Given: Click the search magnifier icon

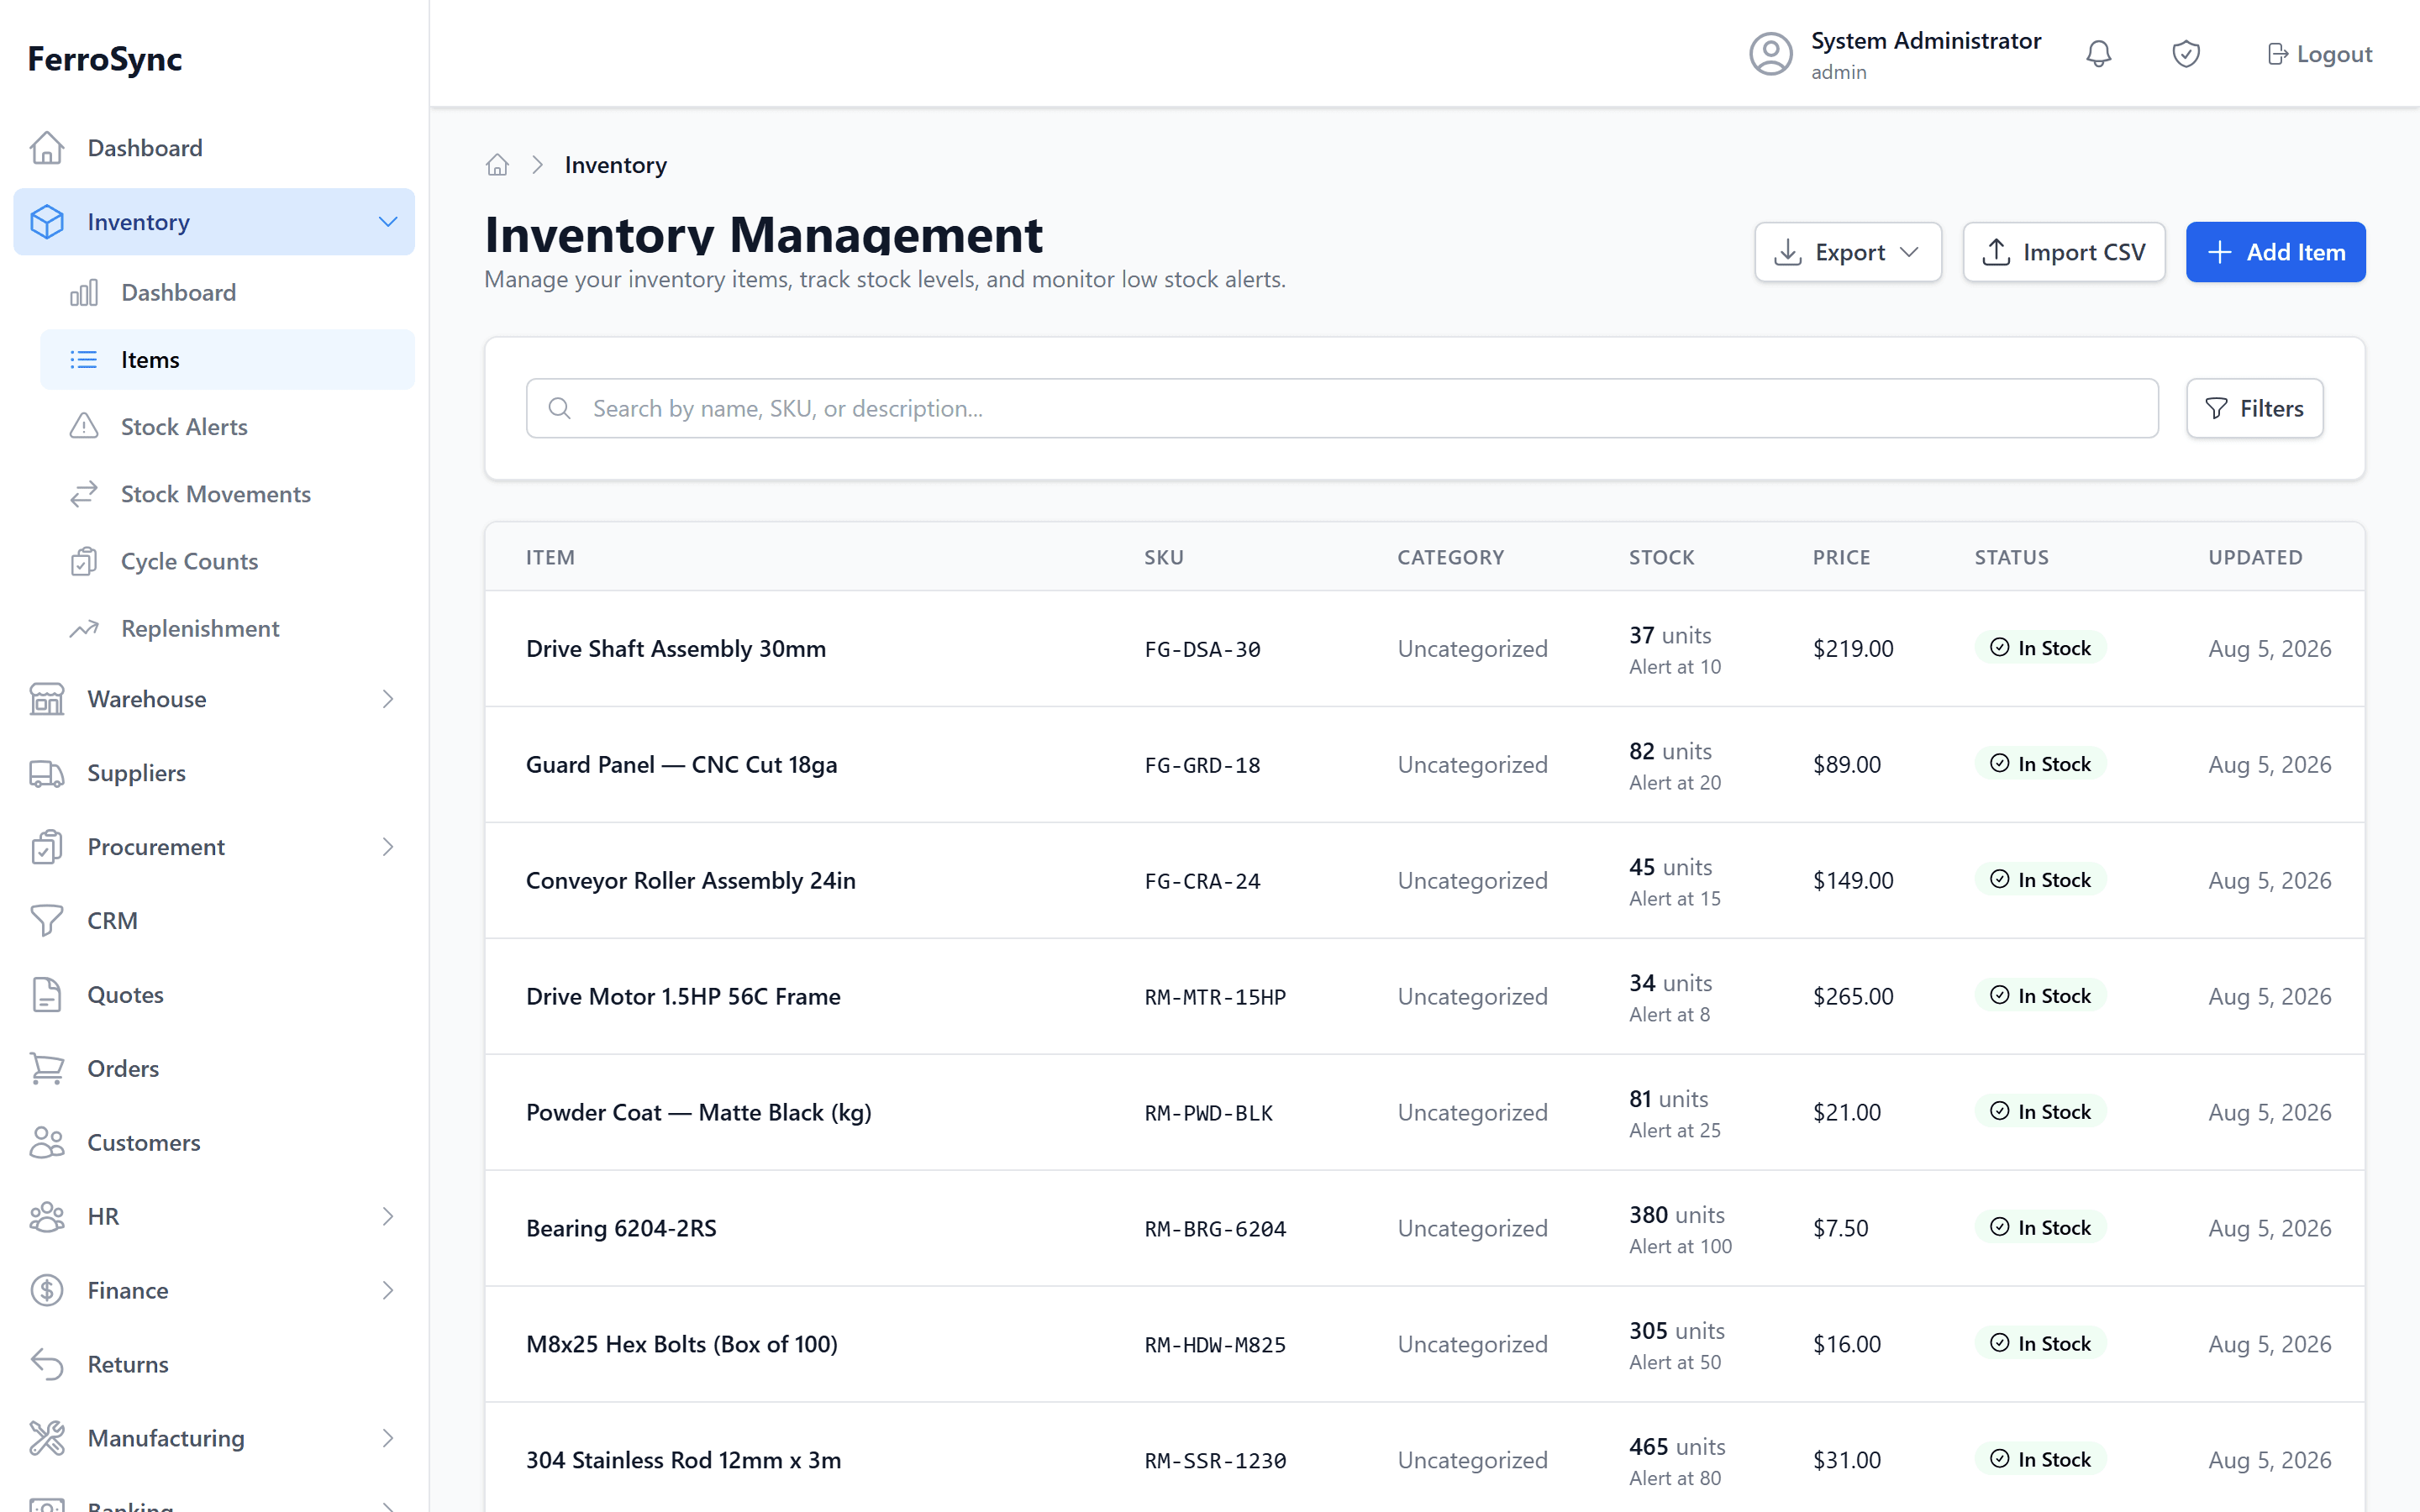Looking at the screenshot, I should pyautogui.click(x=559, y=408).
